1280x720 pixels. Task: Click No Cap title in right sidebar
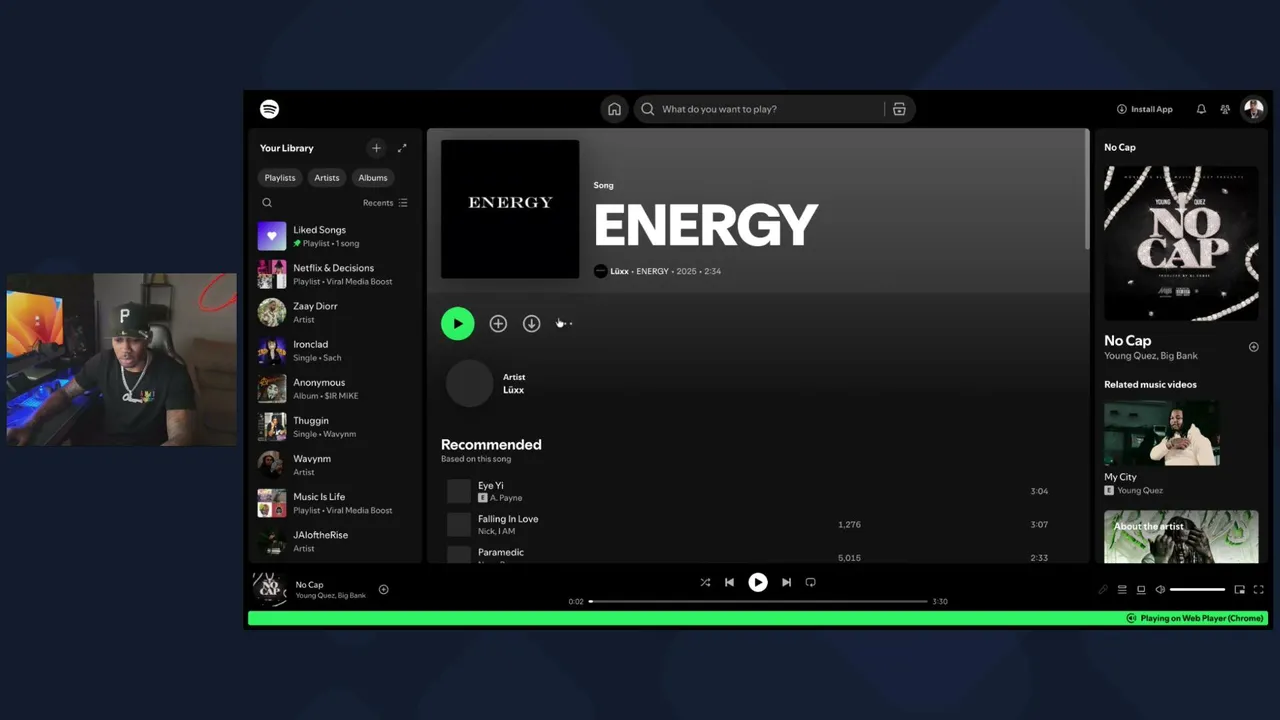[x=1127, y=341]
